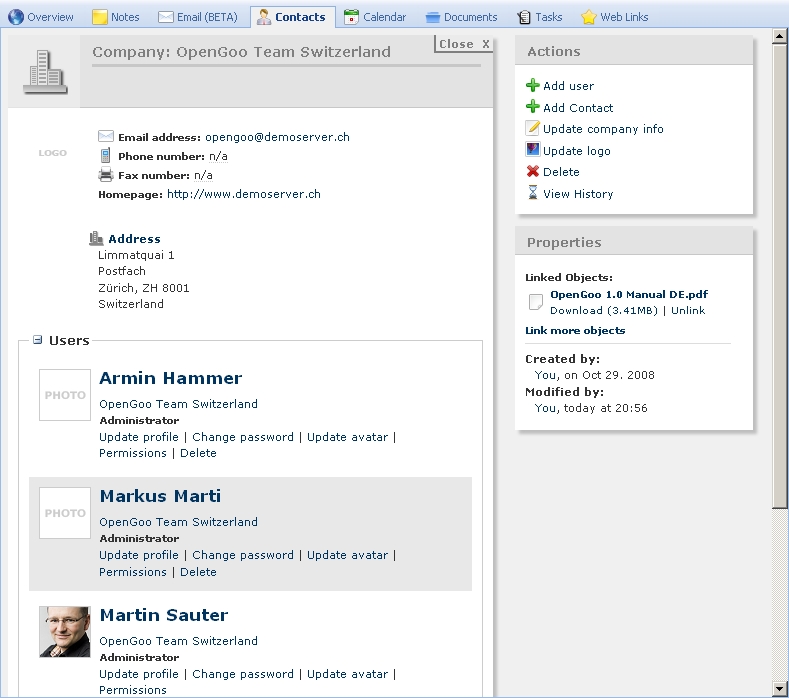Click the hourglass View History icon
Screen dimensions: 789x698
point(532,193)
